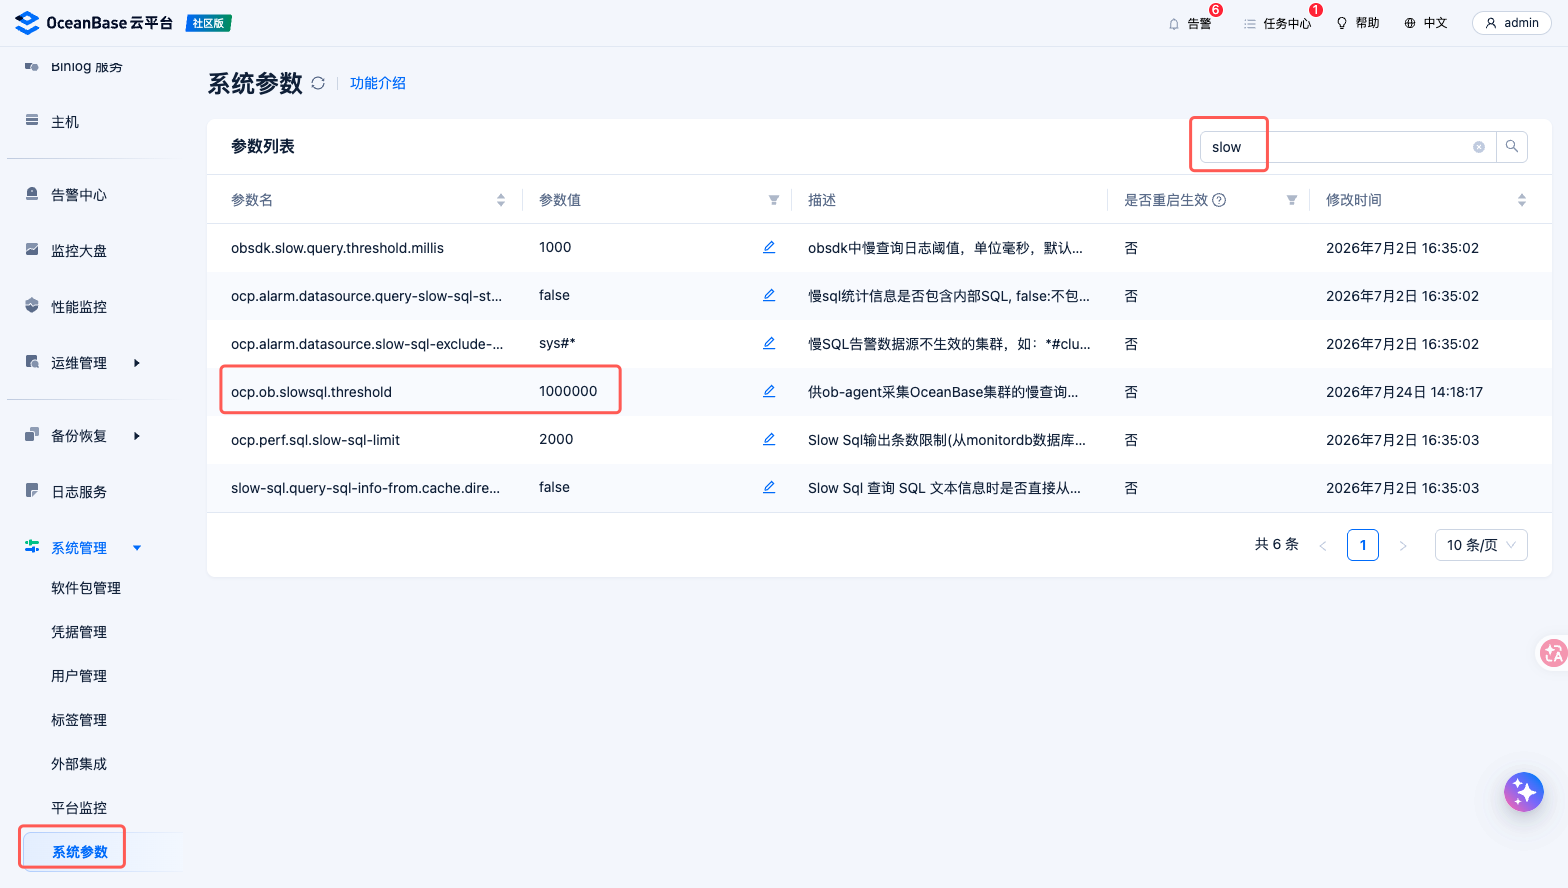Click the help lightbulb icon
Viewport: 1568px width, 888px height.
1342,23
